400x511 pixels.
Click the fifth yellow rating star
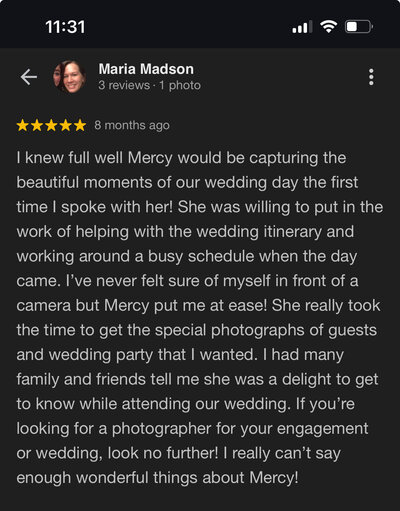(x=80, y=125)
